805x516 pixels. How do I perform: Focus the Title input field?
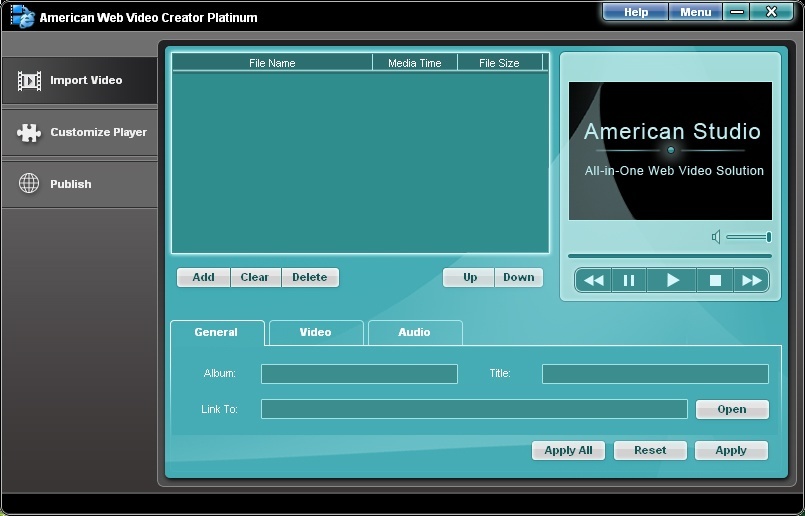(x=655, y=374)
